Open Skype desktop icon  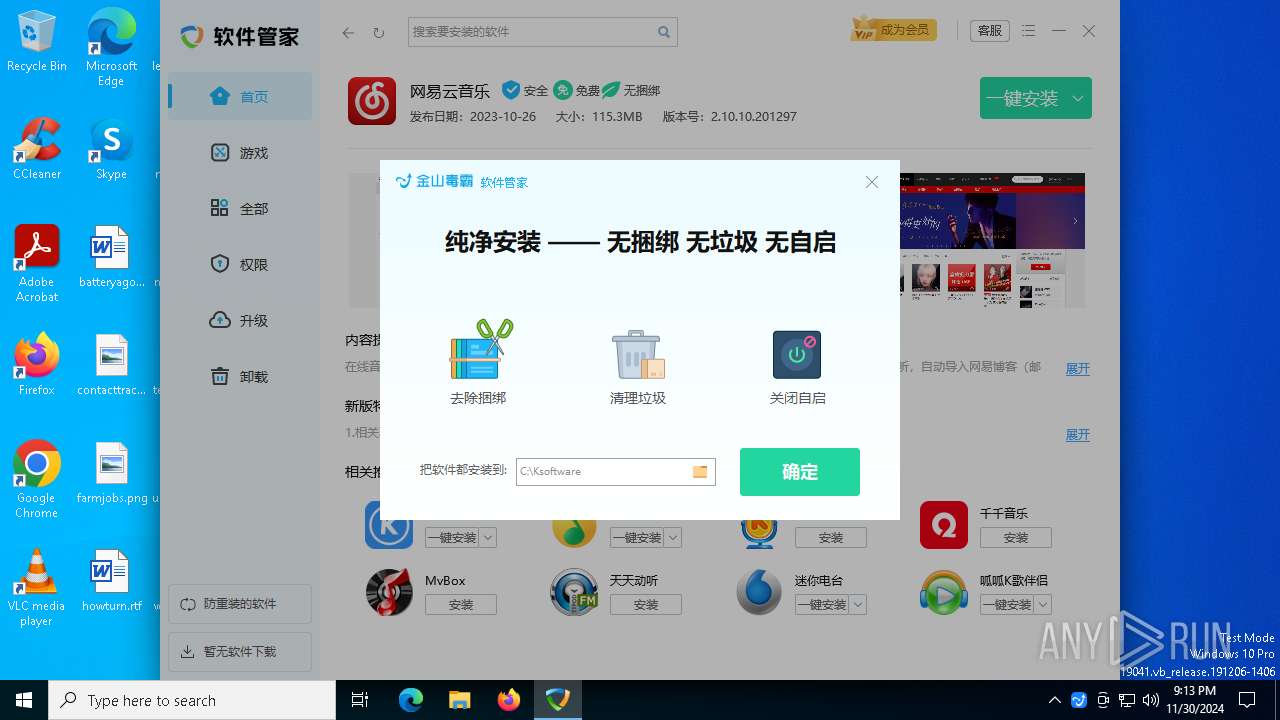point(111,150)
